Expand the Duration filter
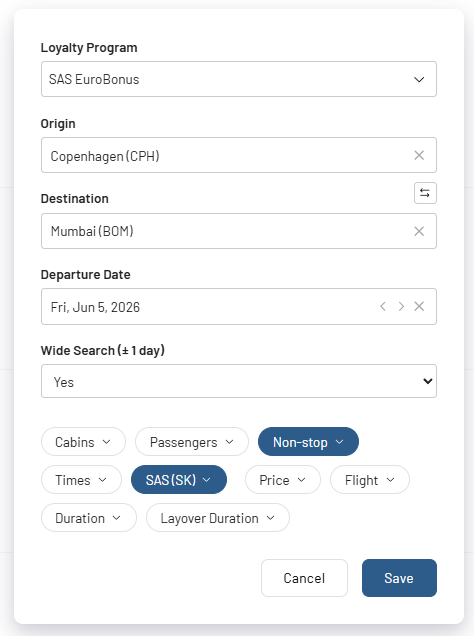The image size is (474, 636). click(x=88, y=518)
